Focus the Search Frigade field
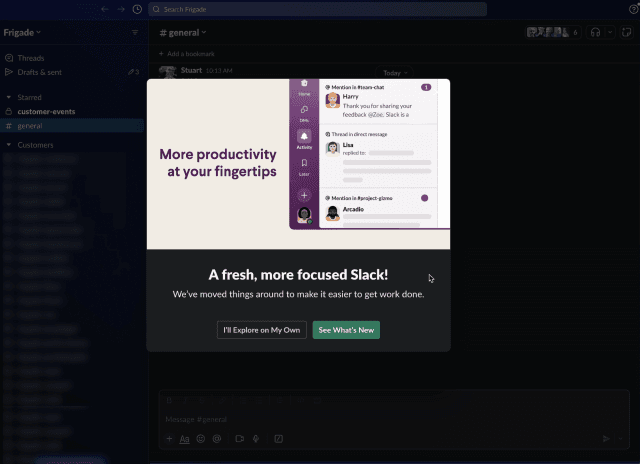This screenshot has width=640, height=464. (318, 9)
